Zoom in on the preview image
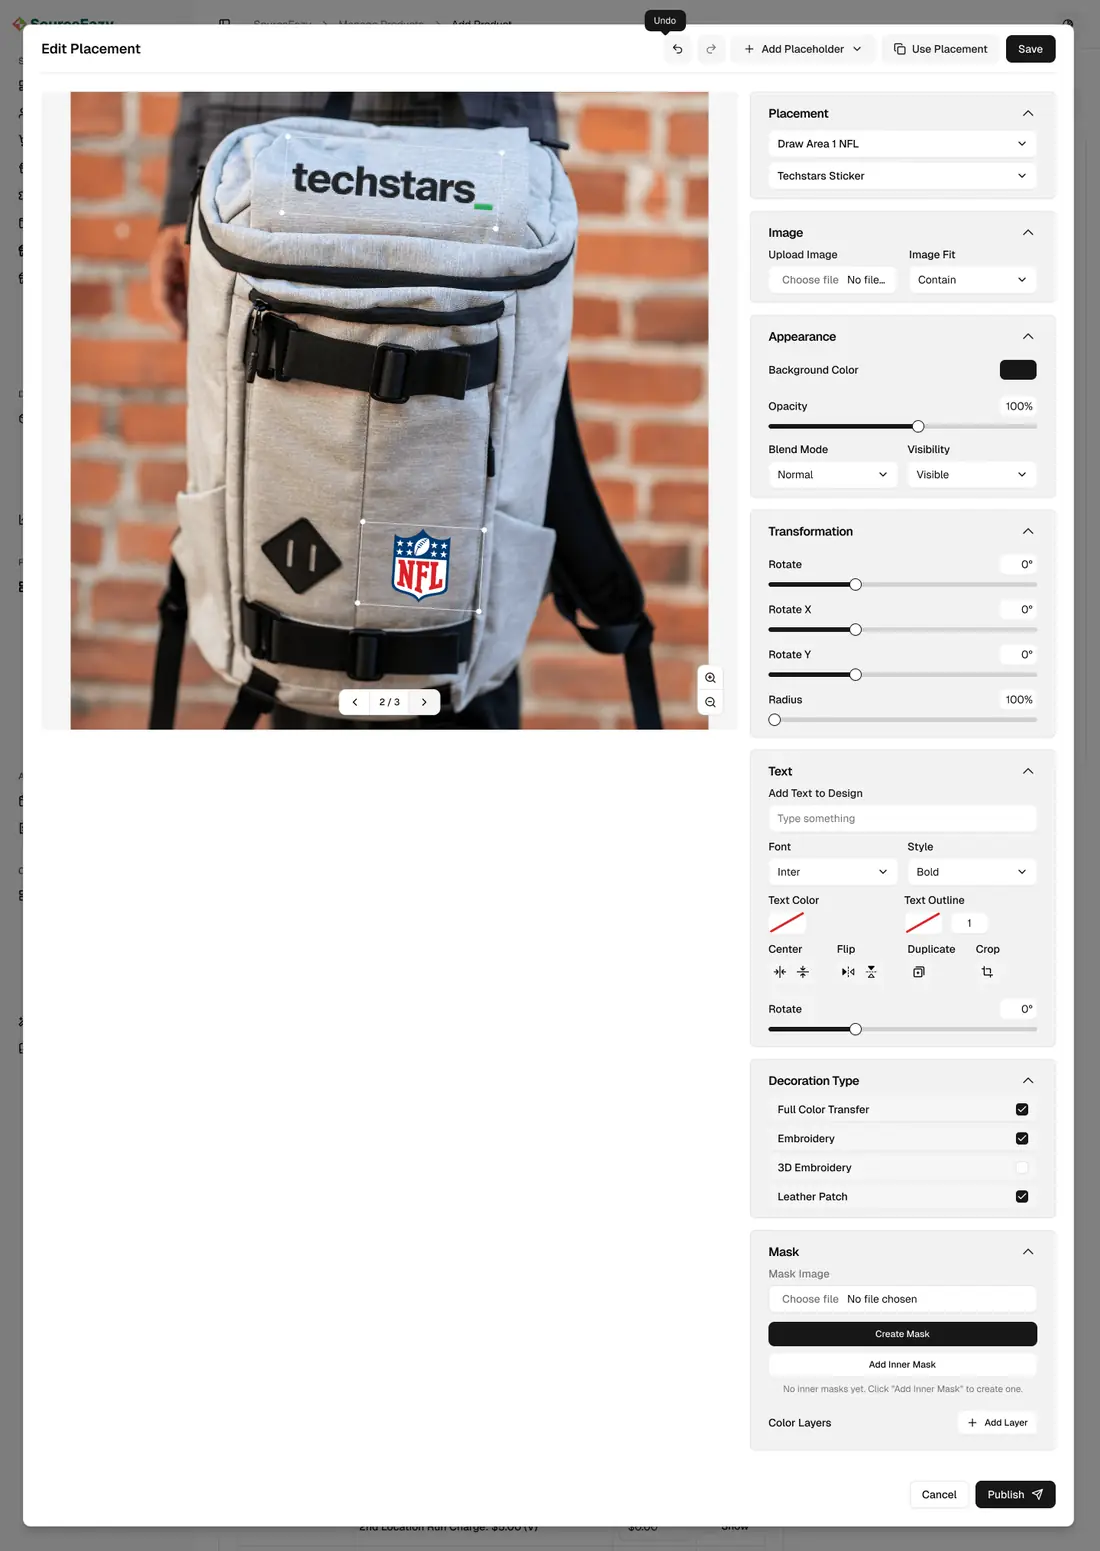Viewport: 1100px width, 1551px height. point(710,678)
